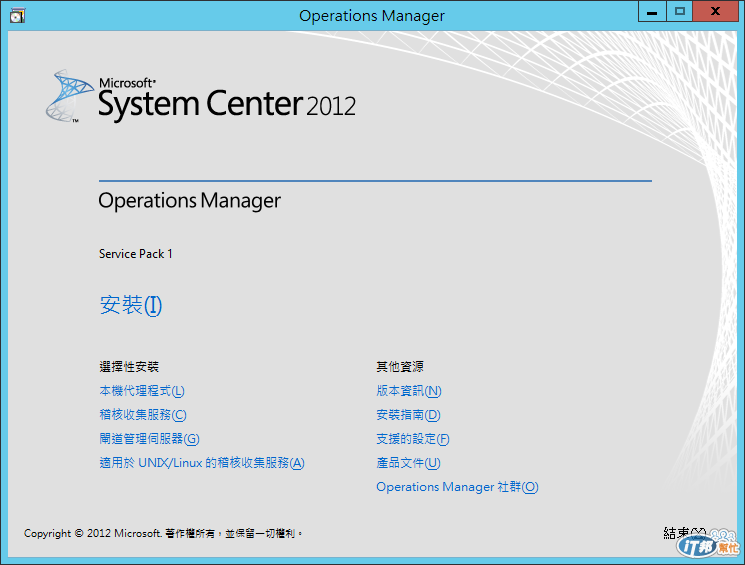Open 產品文件(U) product documentation
745x565 pixels.
click(x=408, y=463)
